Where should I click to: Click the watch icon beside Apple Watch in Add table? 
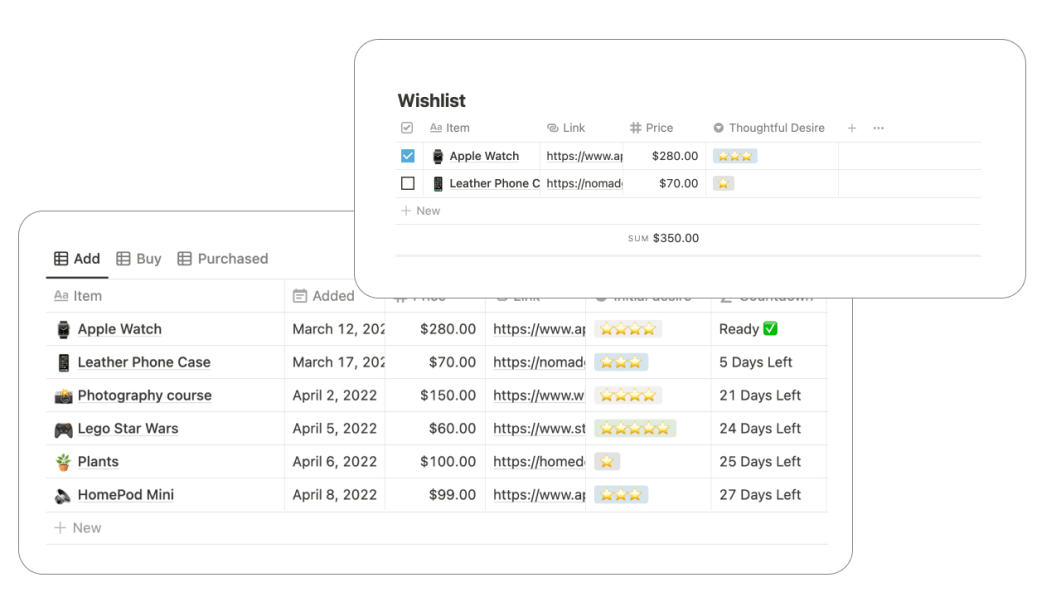pyautogui.click(x=63, y=330)
